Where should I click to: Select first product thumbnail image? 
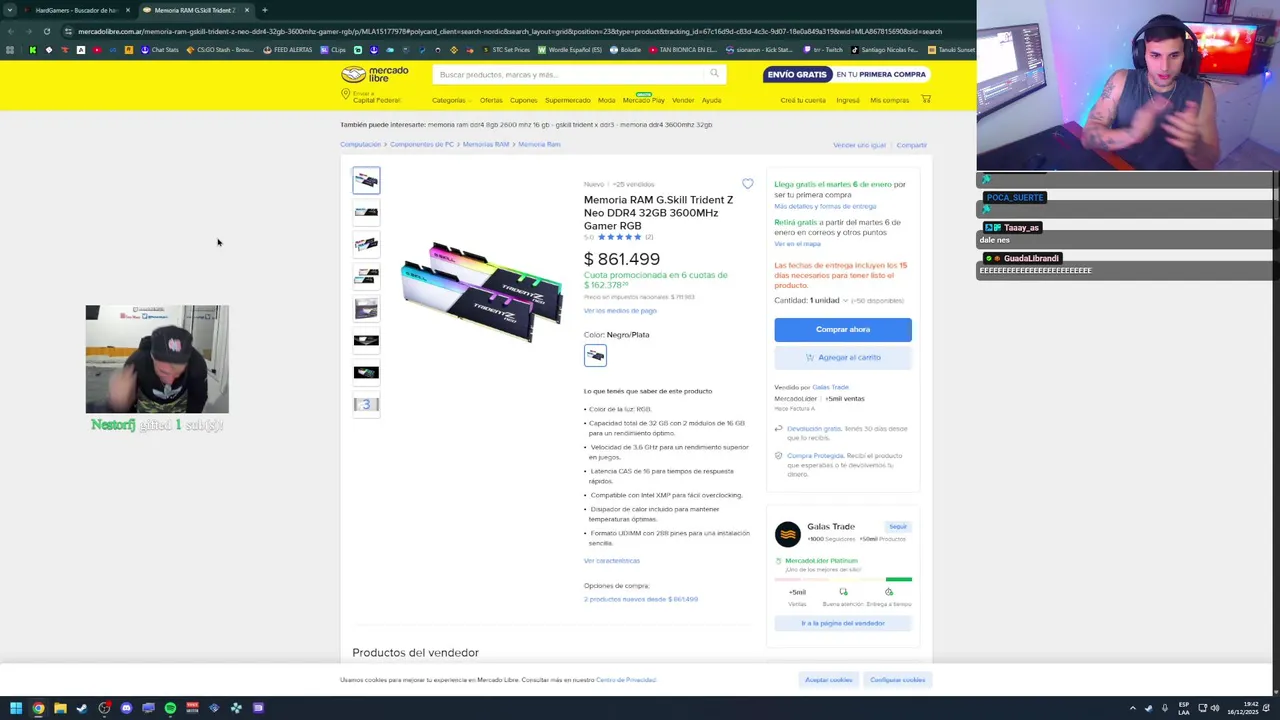click(x=366, y=180)
